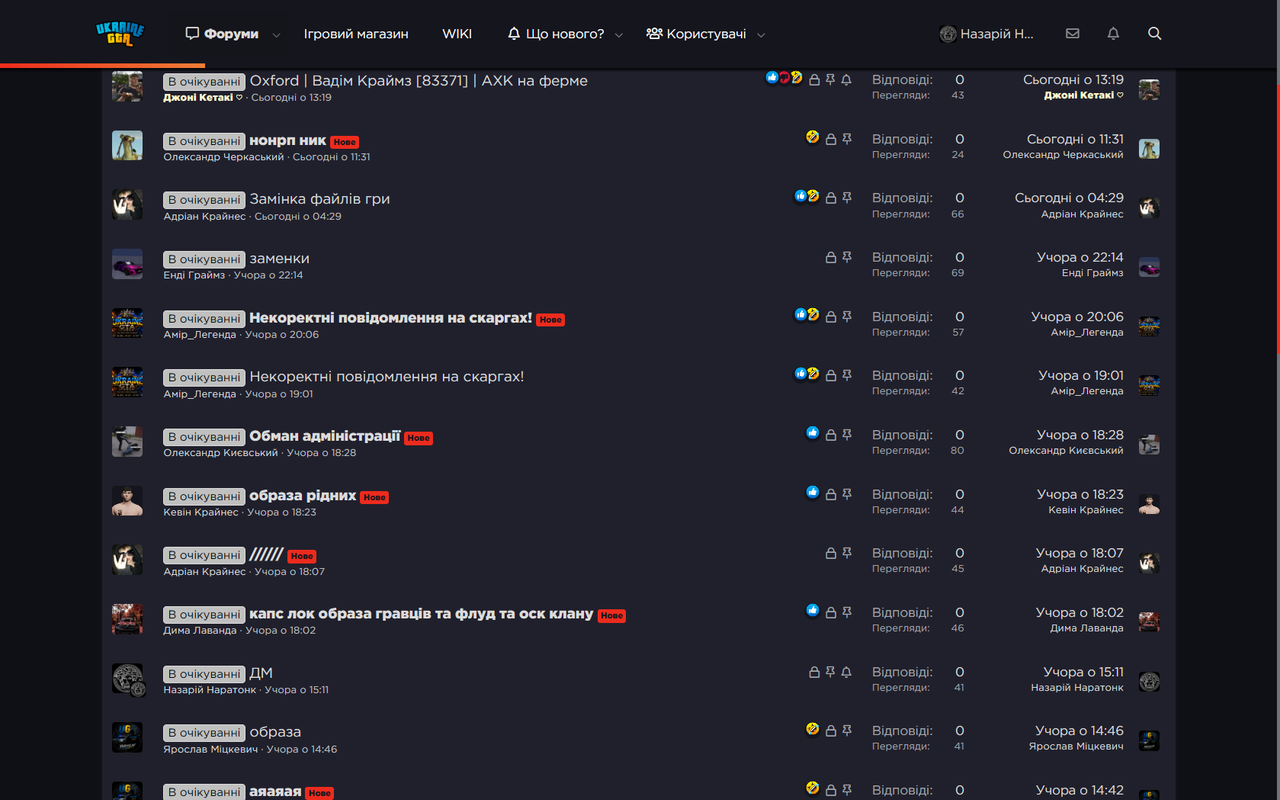Open the Назарій Н... account menu
Screen dimensions: 1280x800
[987, 34]
